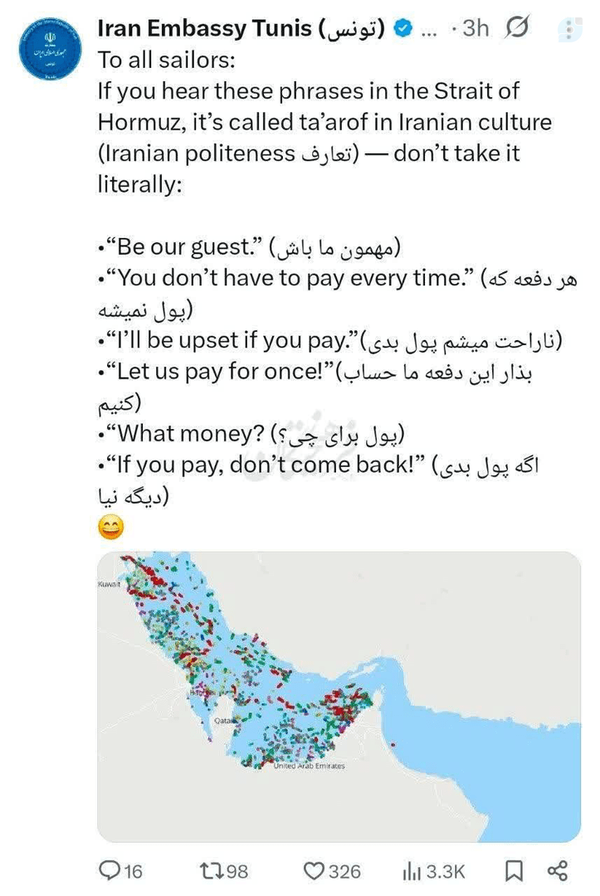Click the Grok slashed-circle icon
This screenshot has width=600, height=896.
pos(516,27)
